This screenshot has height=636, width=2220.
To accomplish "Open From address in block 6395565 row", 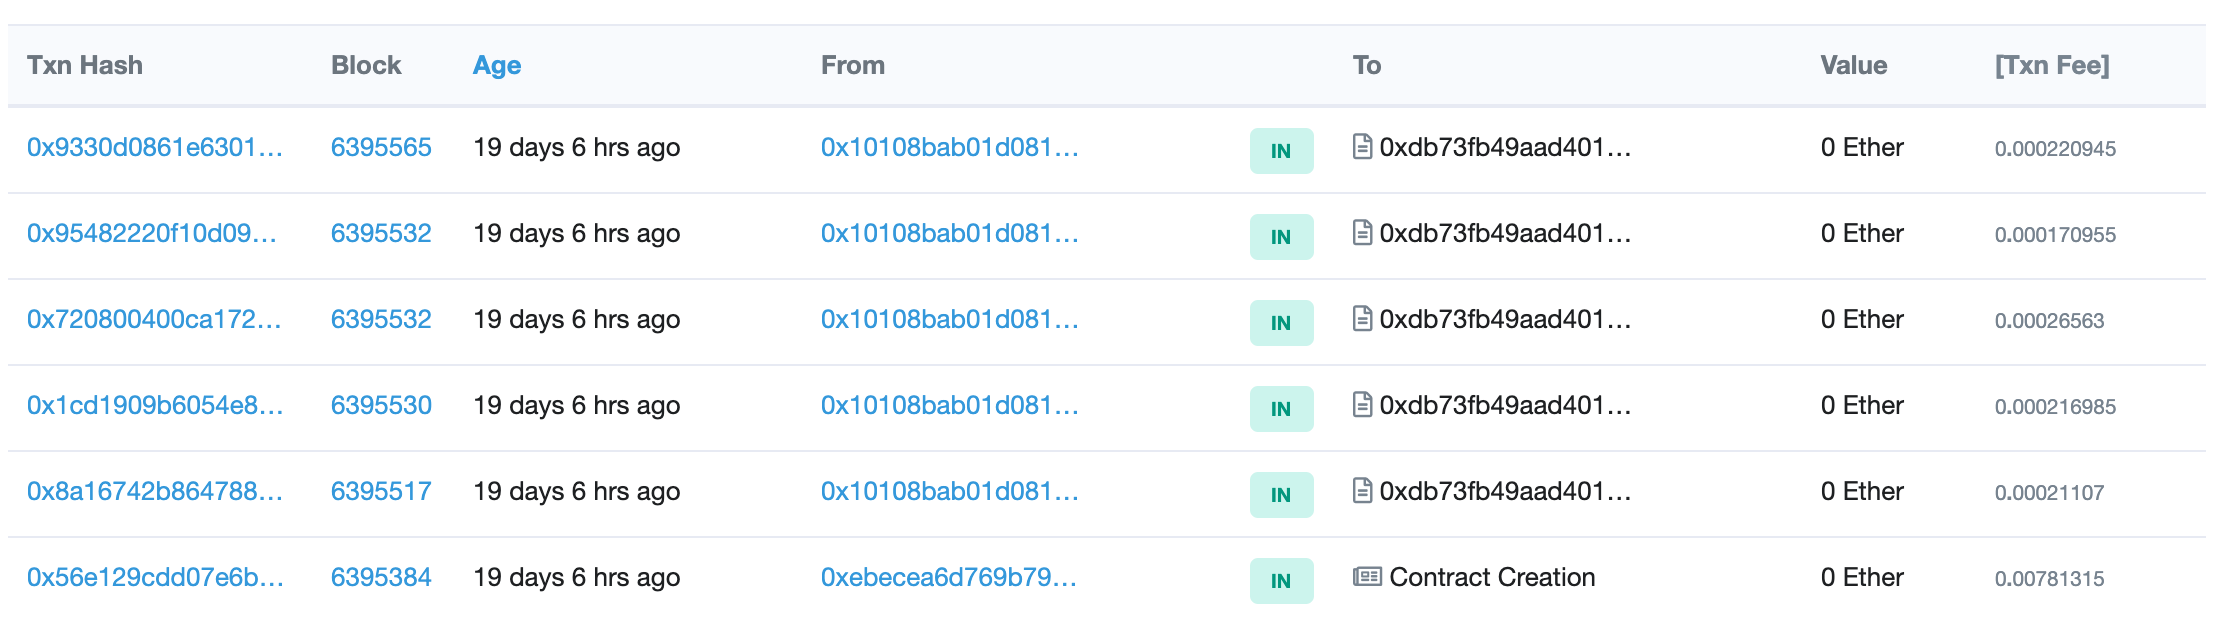I will tap(949, 148).
